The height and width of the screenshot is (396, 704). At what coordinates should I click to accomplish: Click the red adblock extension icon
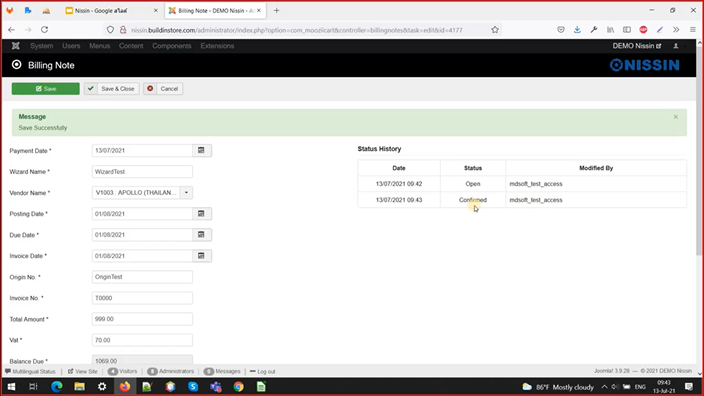(643, 30)
